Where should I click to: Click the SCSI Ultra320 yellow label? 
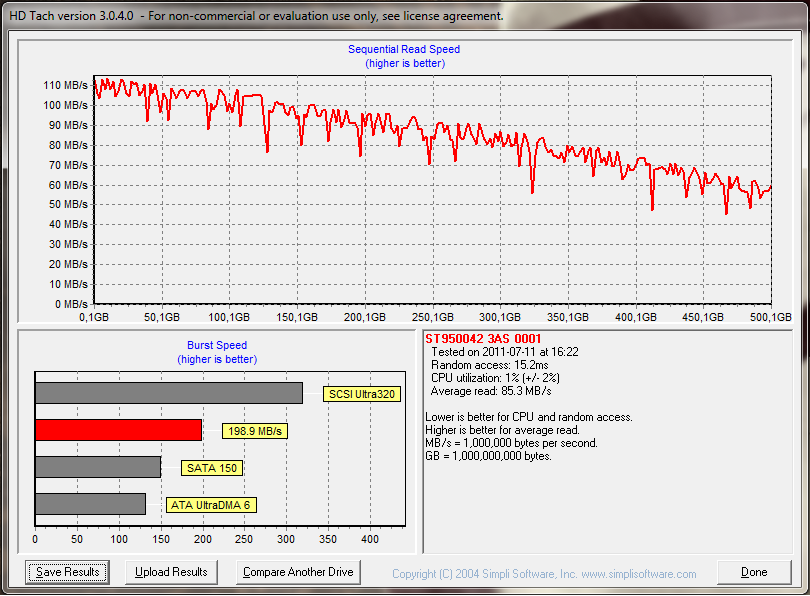[x=362, y=394]
